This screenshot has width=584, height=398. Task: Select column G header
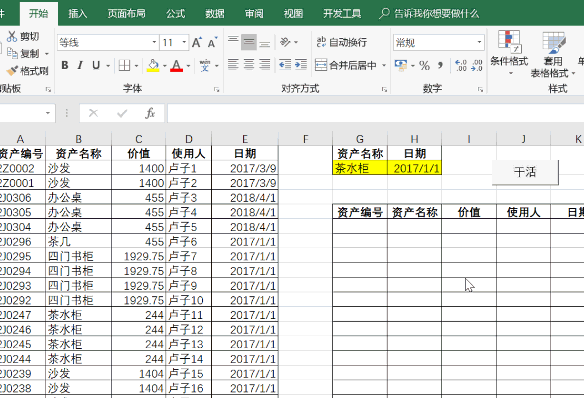[x=360, y=139]
